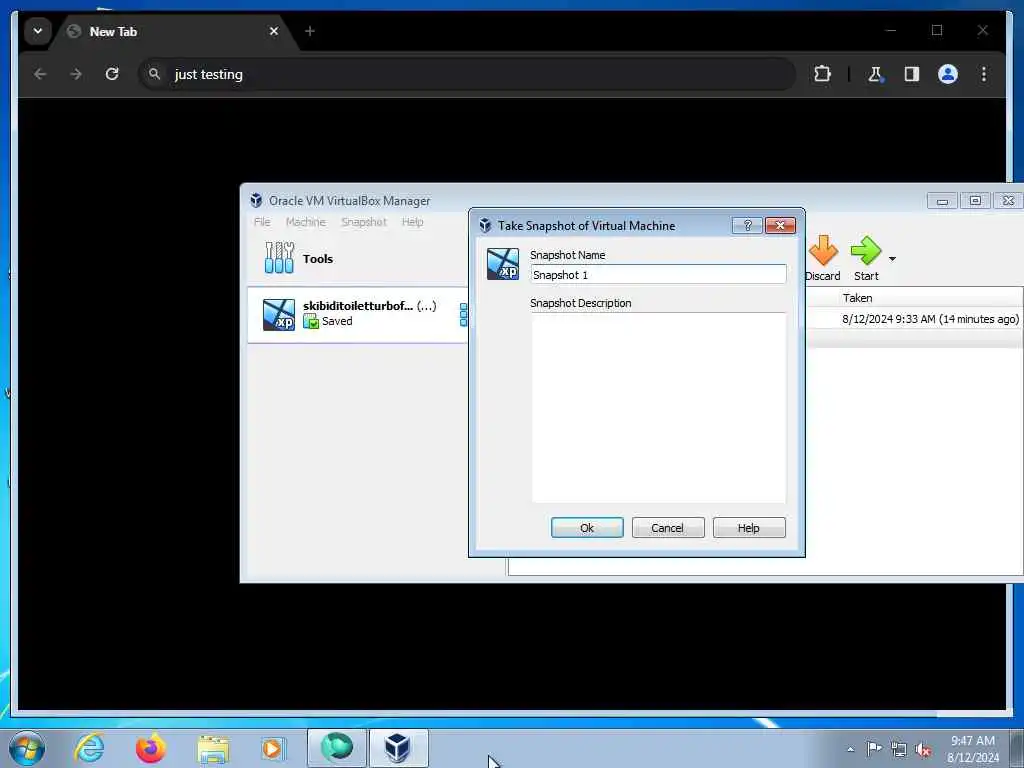Go forward in the browser
The image size is (1024, 768).
click(x=76, y=74)
